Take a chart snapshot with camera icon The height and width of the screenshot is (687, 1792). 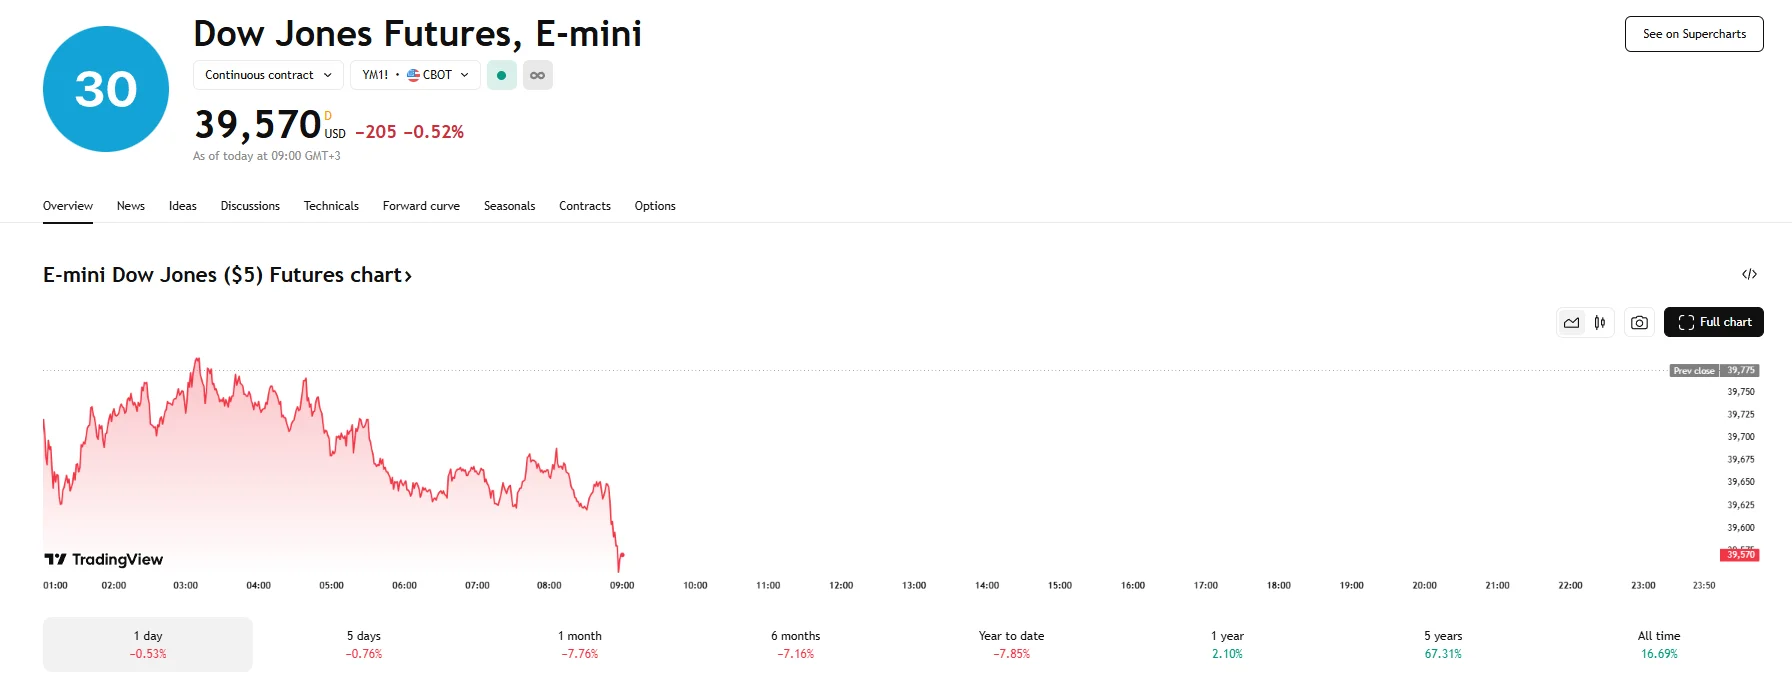point(1639,322)
